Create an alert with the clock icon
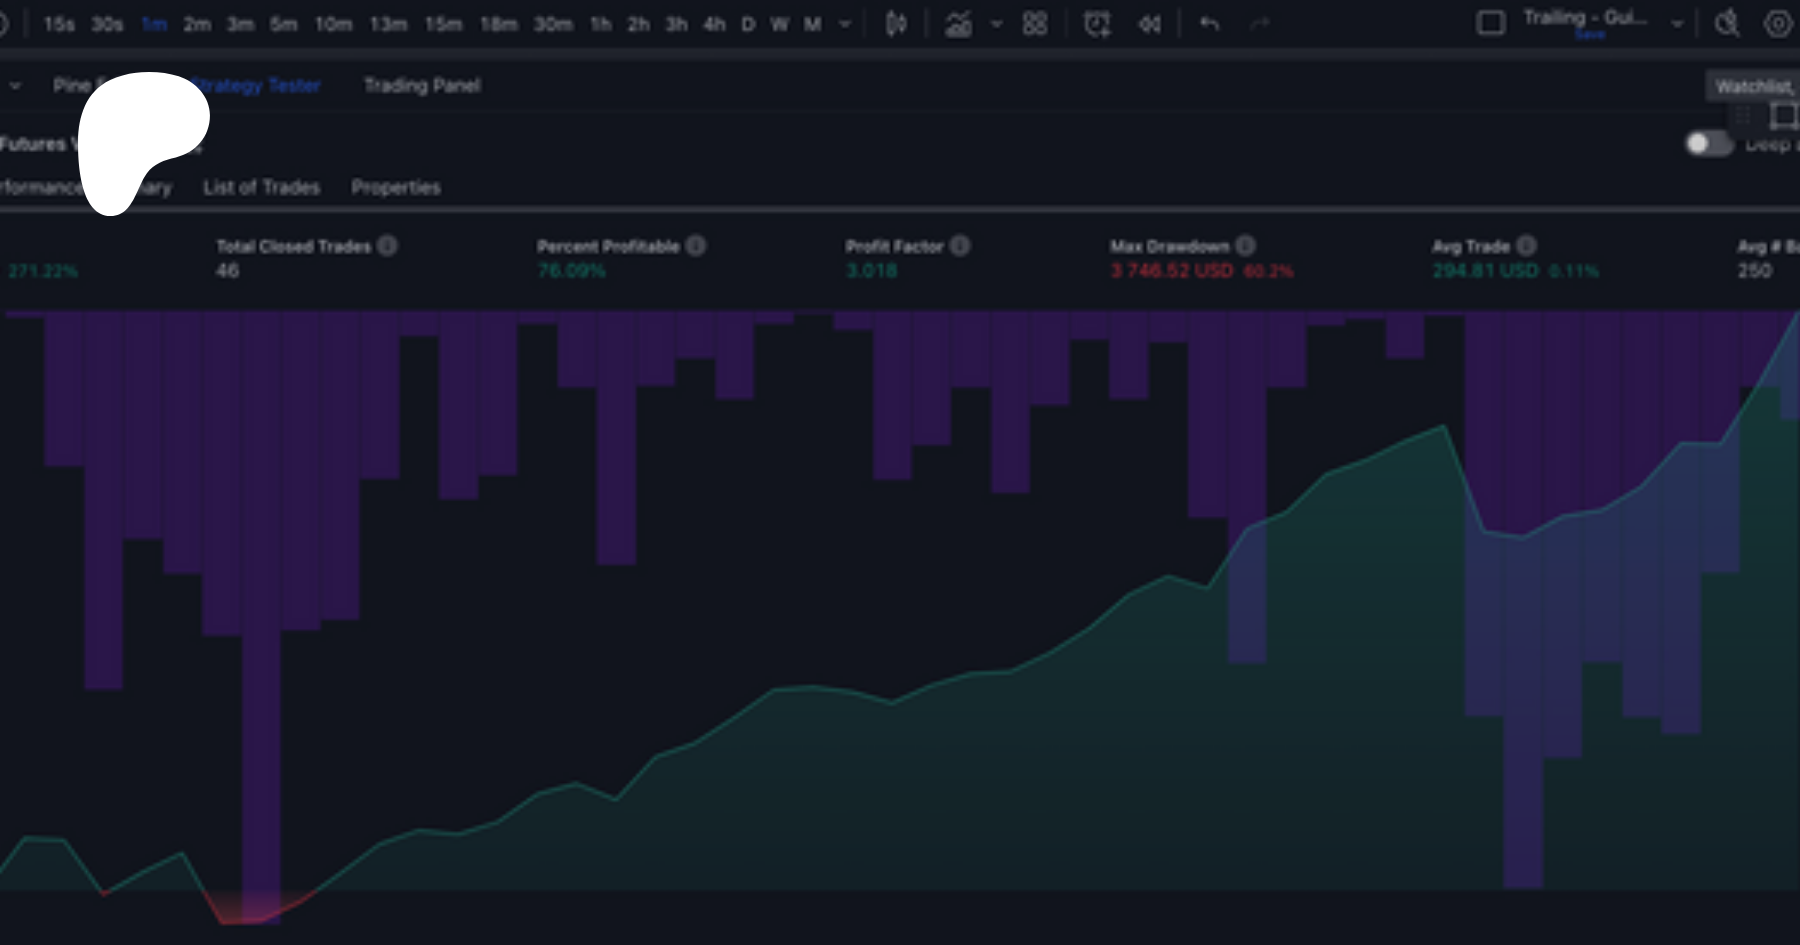This screenshot has width=1800, height=945. [x=1097, y=24]
